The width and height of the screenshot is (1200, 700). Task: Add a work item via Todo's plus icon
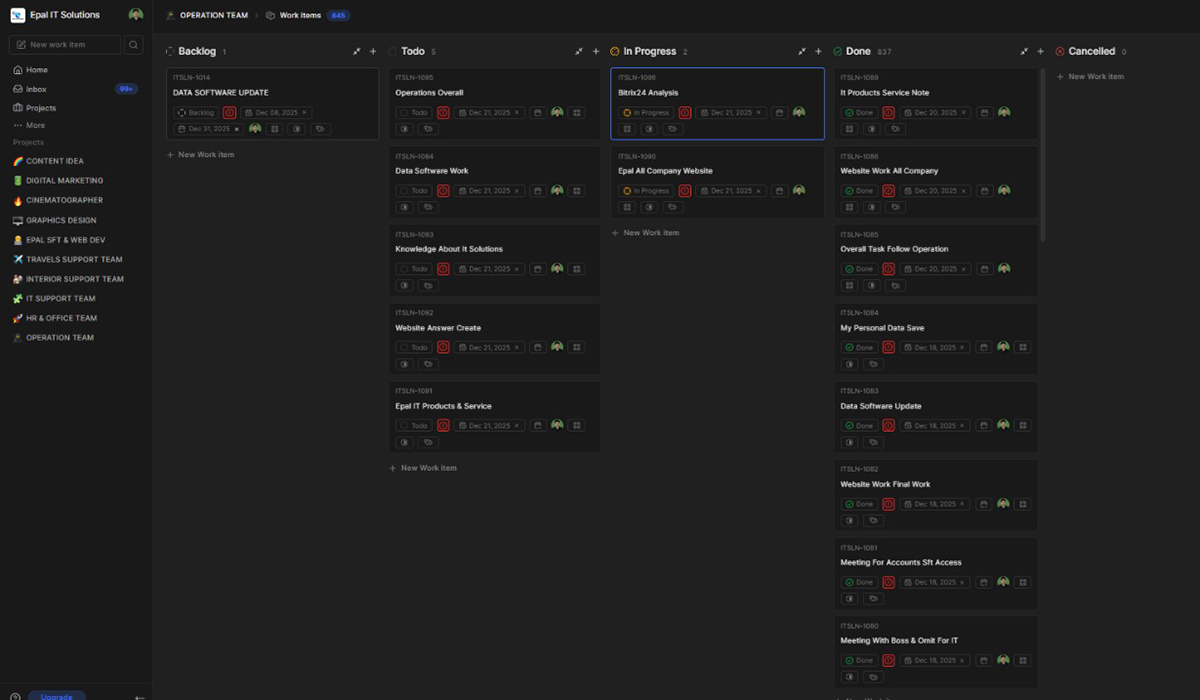point(596,51)
